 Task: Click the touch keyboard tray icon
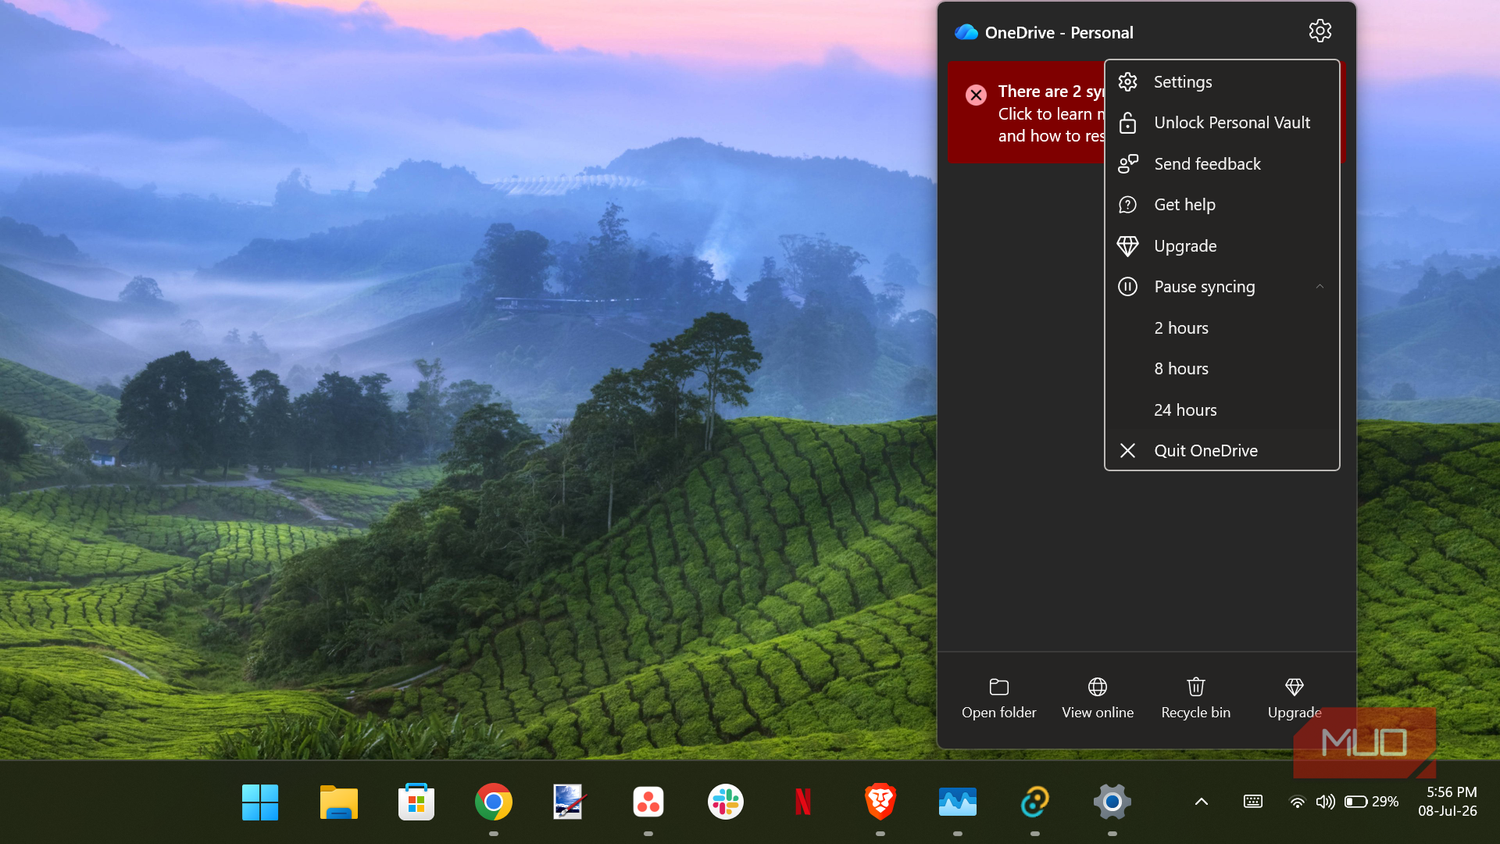(x=1253, y=802)
